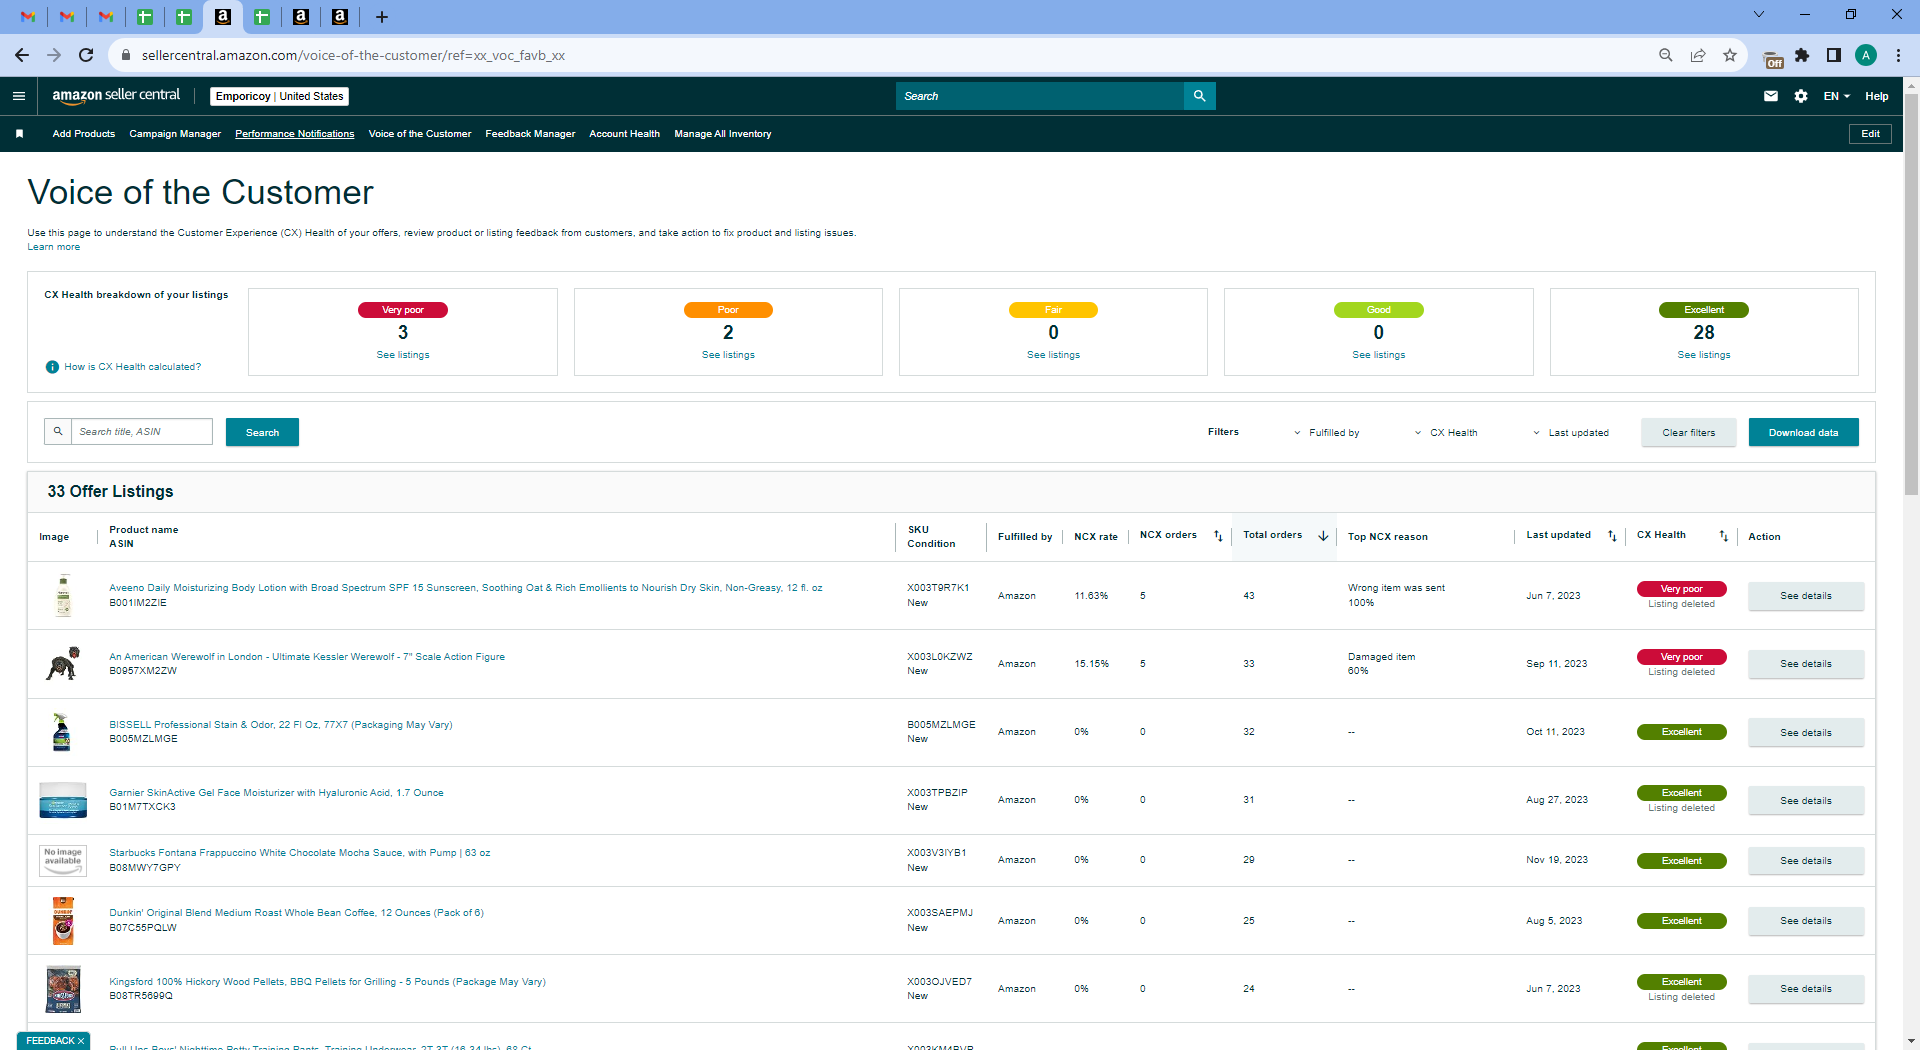1920x1050 pixels.
Task: Click the teal magnifier search button in header
Action: 1199,96
